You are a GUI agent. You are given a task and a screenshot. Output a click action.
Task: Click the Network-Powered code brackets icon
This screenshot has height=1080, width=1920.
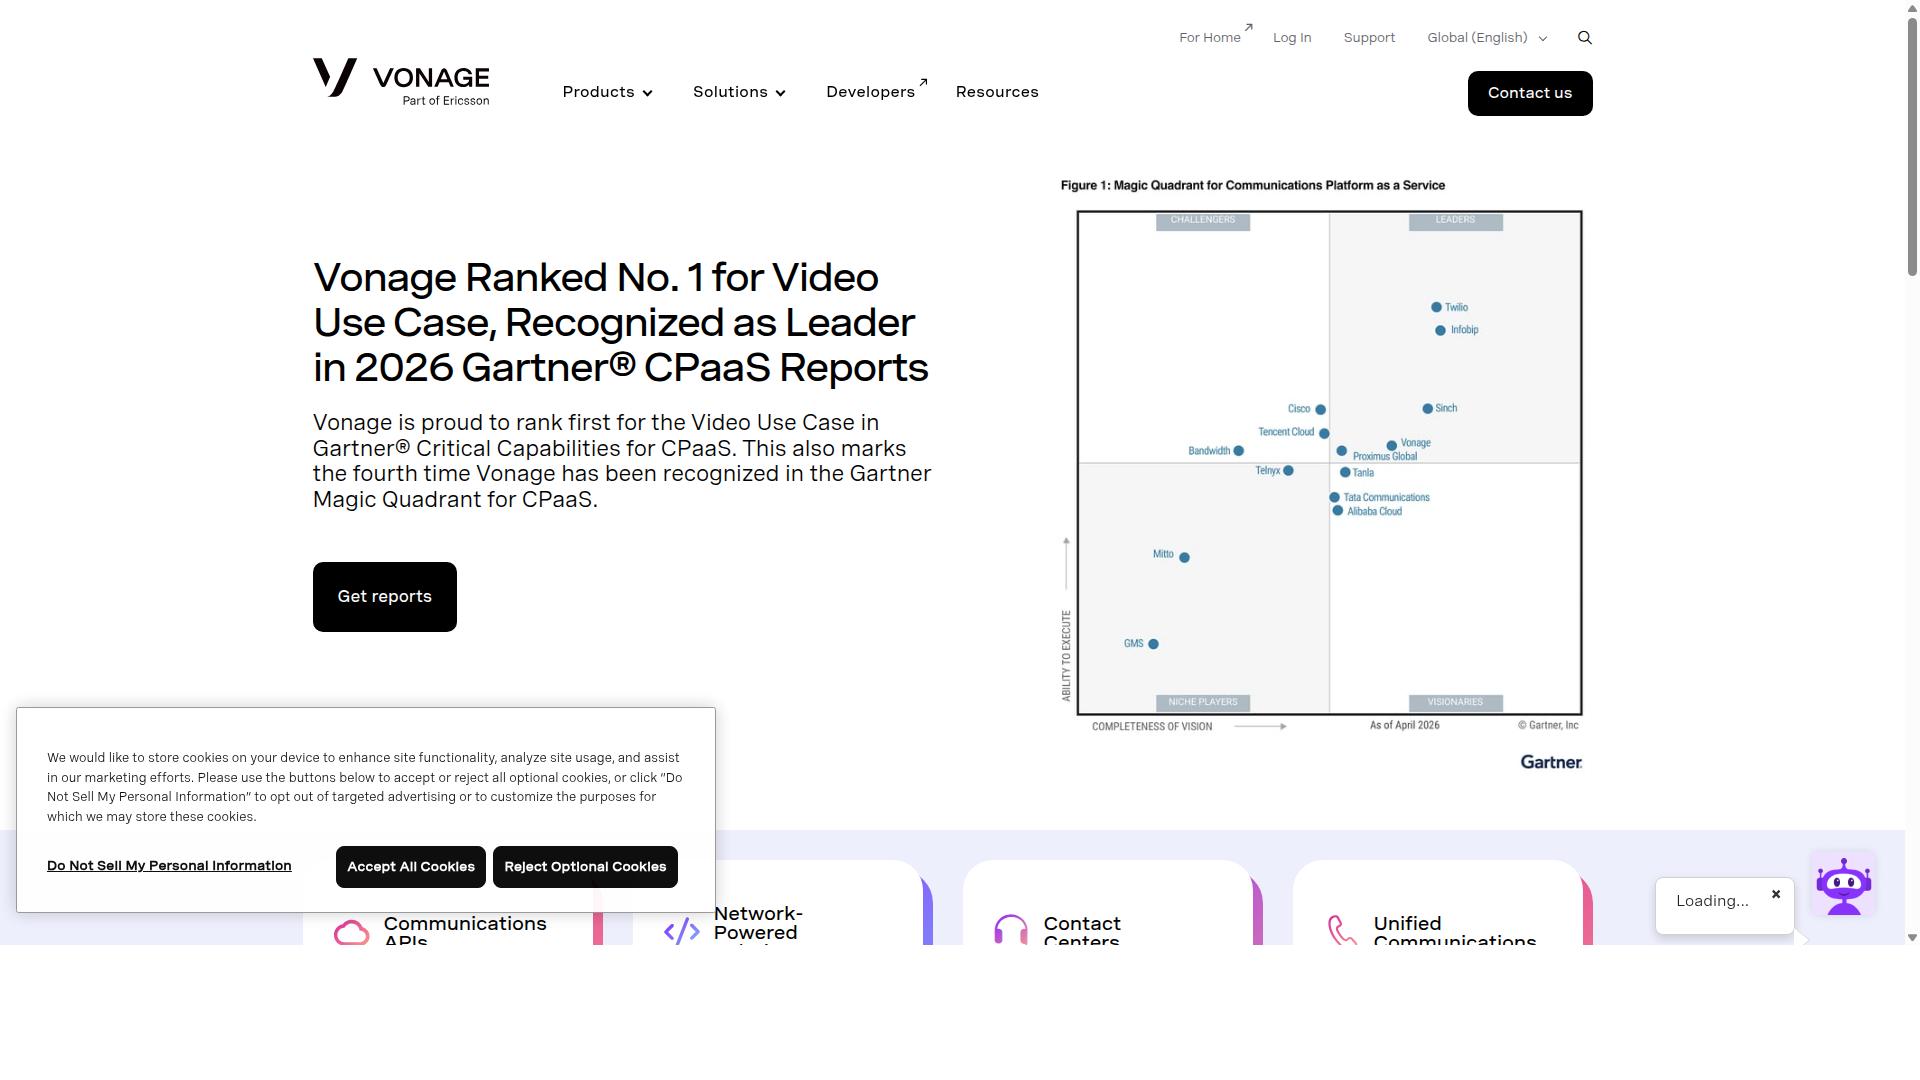tap(681, 931)
